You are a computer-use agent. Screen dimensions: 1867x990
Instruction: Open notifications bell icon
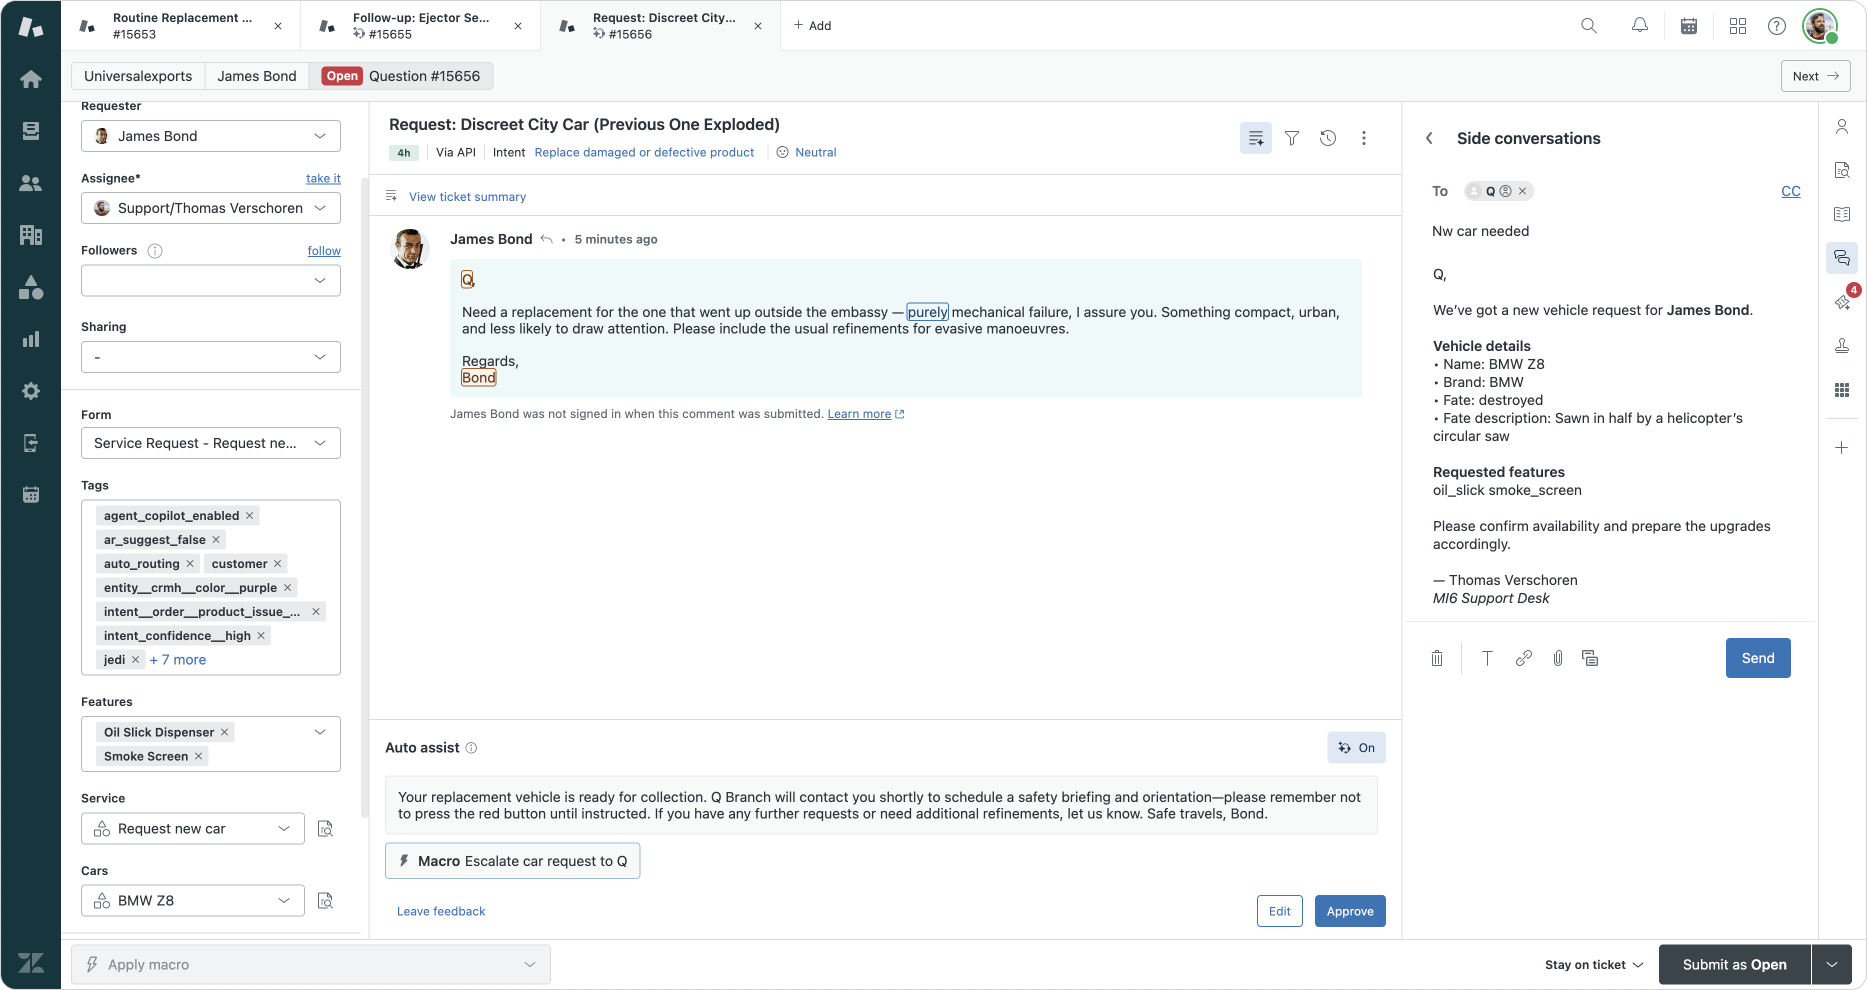pos(1639,26)
